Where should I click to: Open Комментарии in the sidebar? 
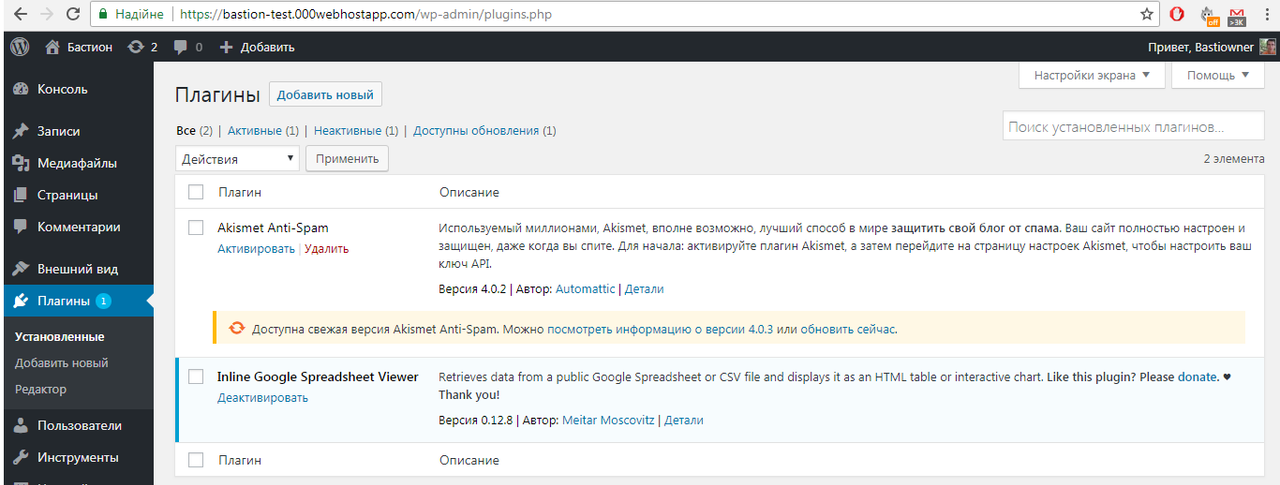click(x=77, y=227)
